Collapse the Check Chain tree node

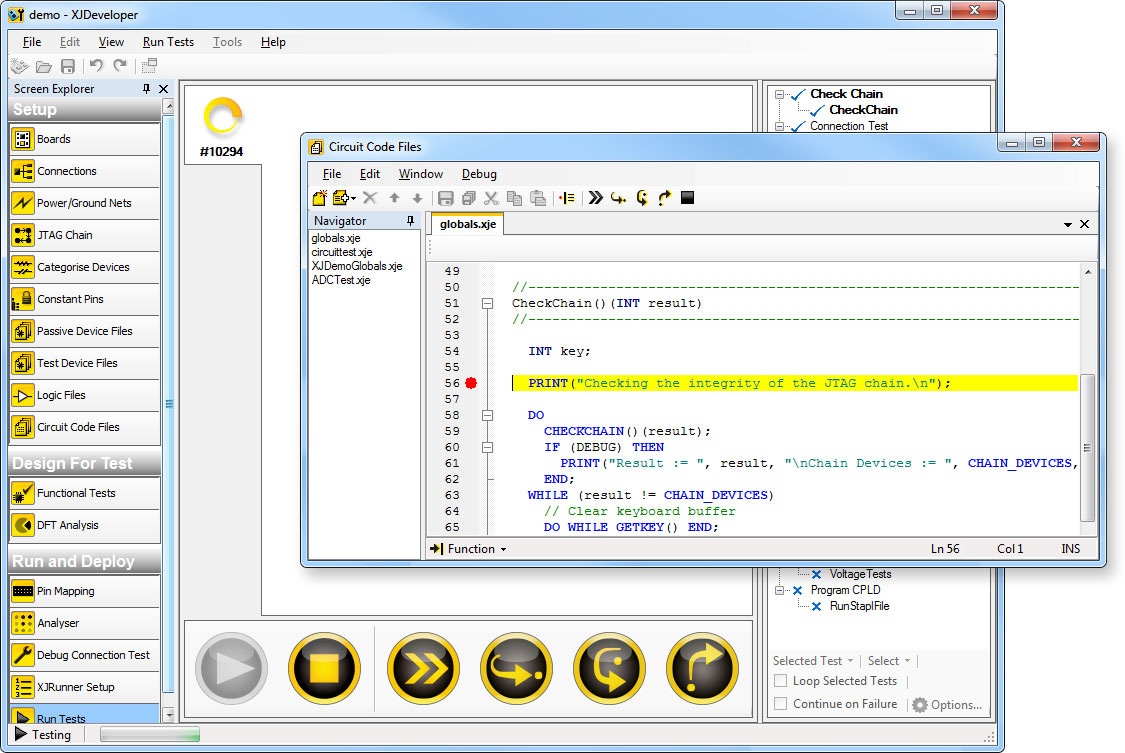pos(779,94)
